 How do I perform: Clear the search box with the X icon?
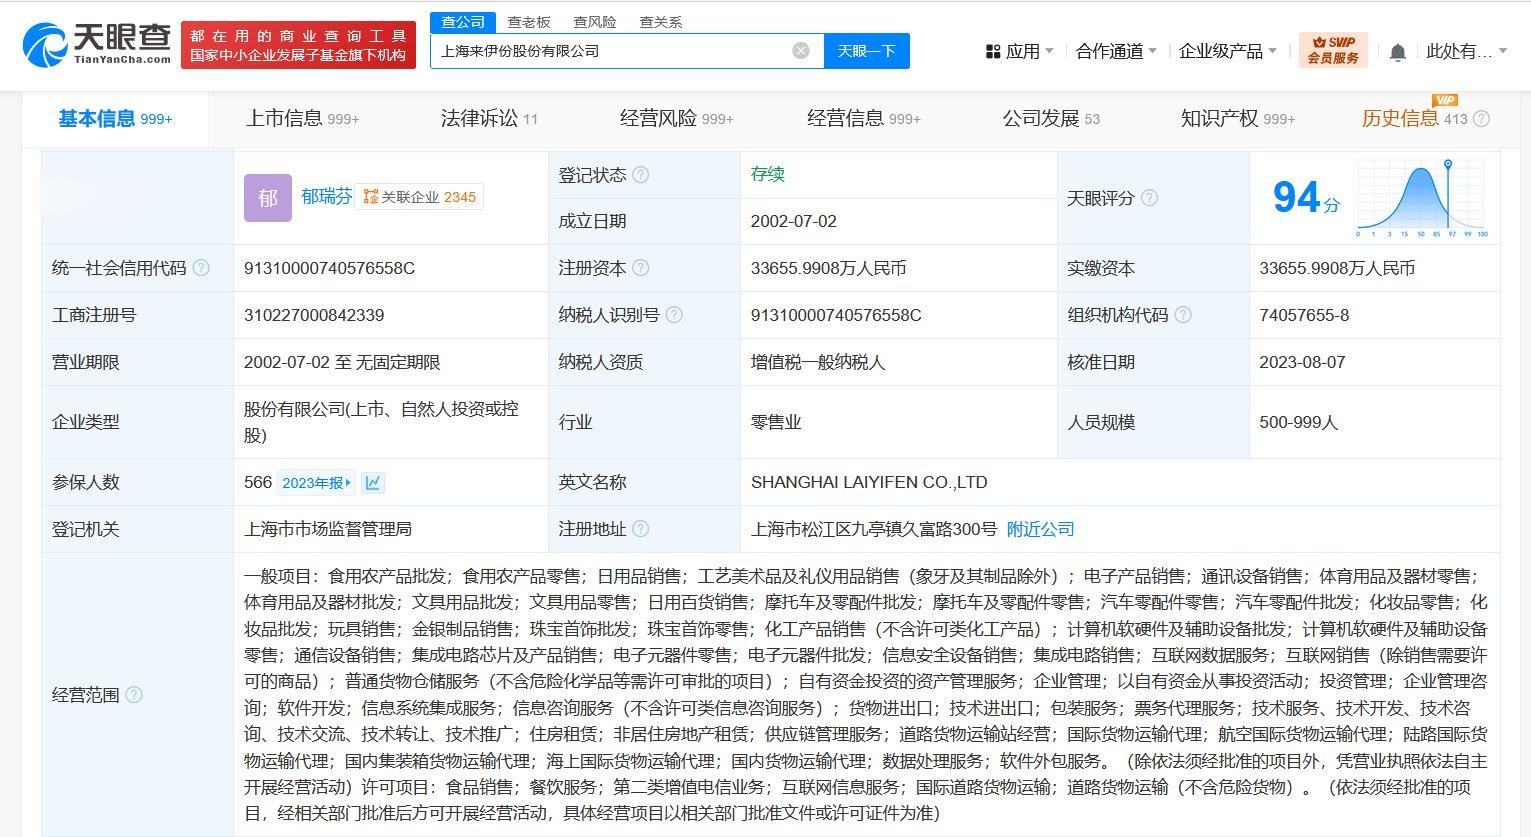(801, 50)
